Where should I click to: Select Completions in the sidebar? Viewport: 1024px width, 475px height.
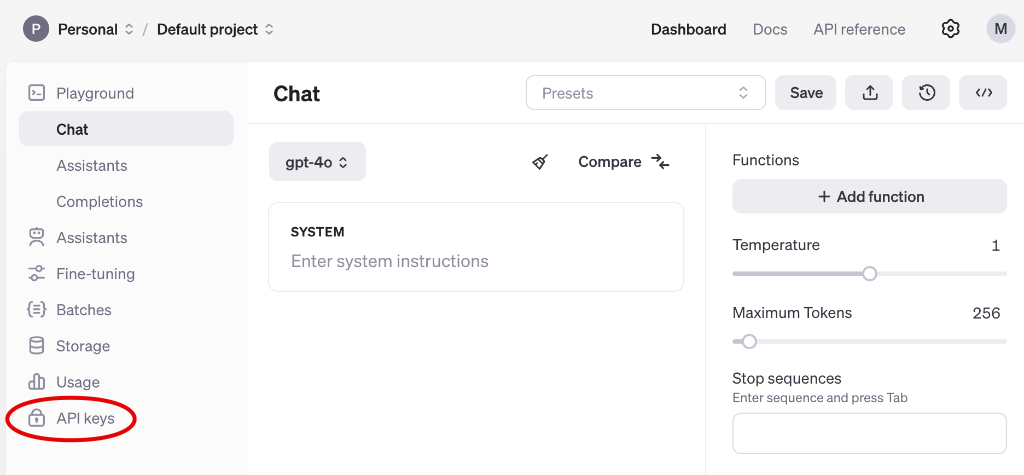point(99,201)
